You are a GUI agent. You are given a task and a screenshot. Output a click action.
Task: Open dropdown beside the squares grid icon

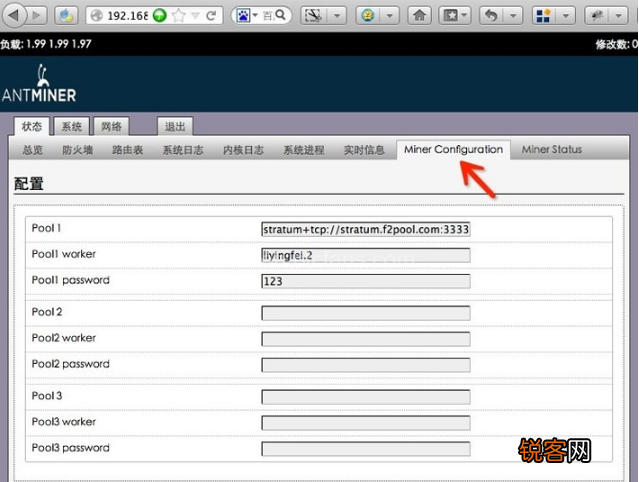pyautogui.click(x=566, y=15)
